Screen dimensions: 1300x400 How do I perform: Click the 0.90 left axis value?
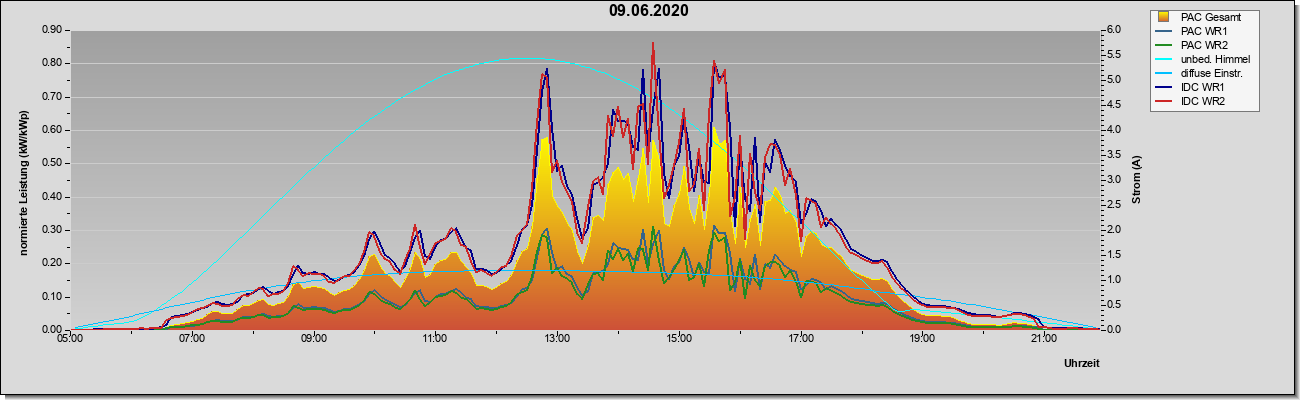coord(52,30)
